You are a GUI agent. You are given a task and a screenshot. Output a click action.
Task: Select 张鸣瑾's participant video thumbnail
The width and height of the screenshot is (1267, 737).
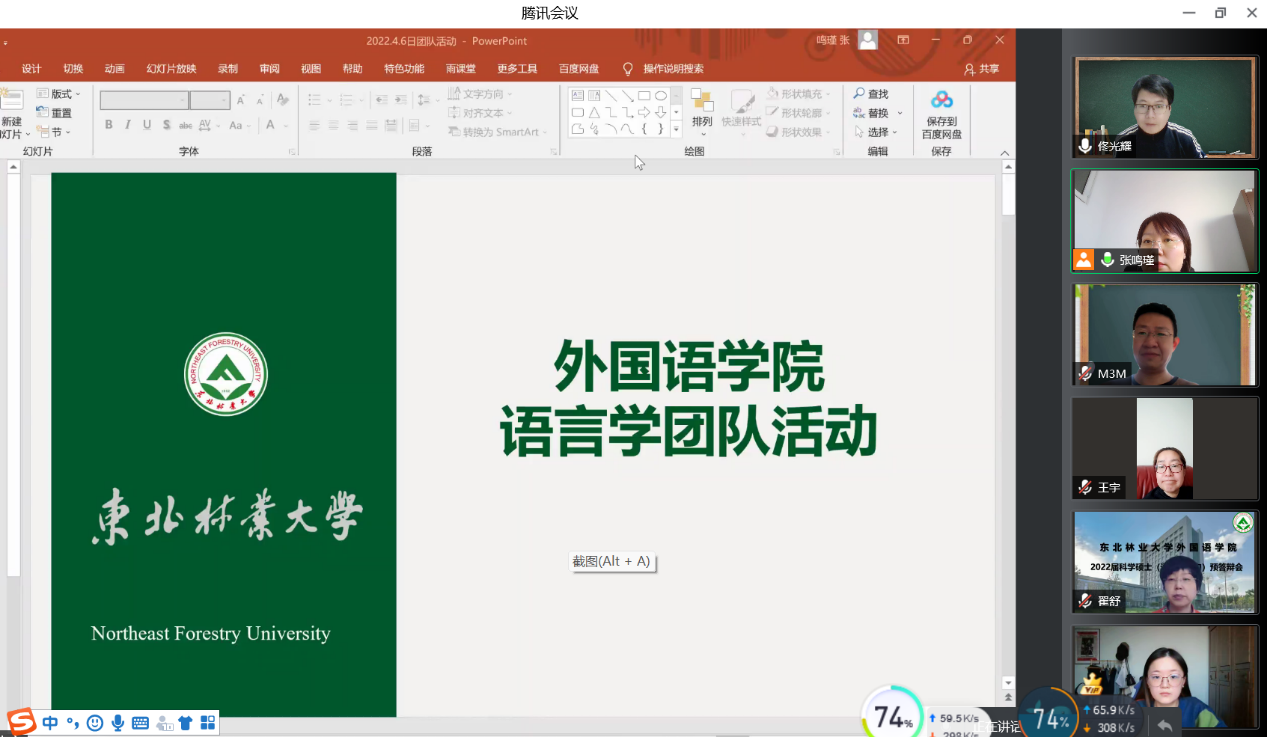pyautogui.click(x=1164, y=221)
